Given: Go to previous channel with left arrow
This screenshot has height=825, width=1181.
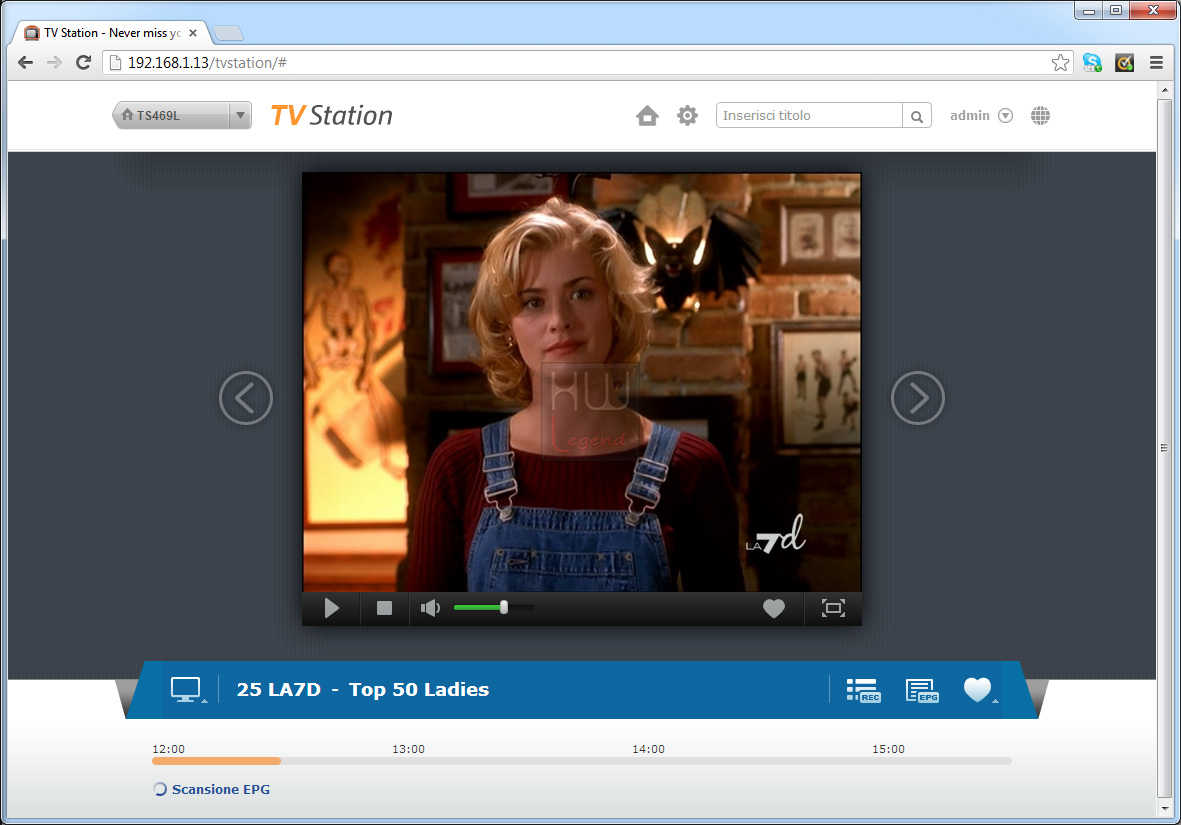Looking at the screenshot, I should (246, 398).
